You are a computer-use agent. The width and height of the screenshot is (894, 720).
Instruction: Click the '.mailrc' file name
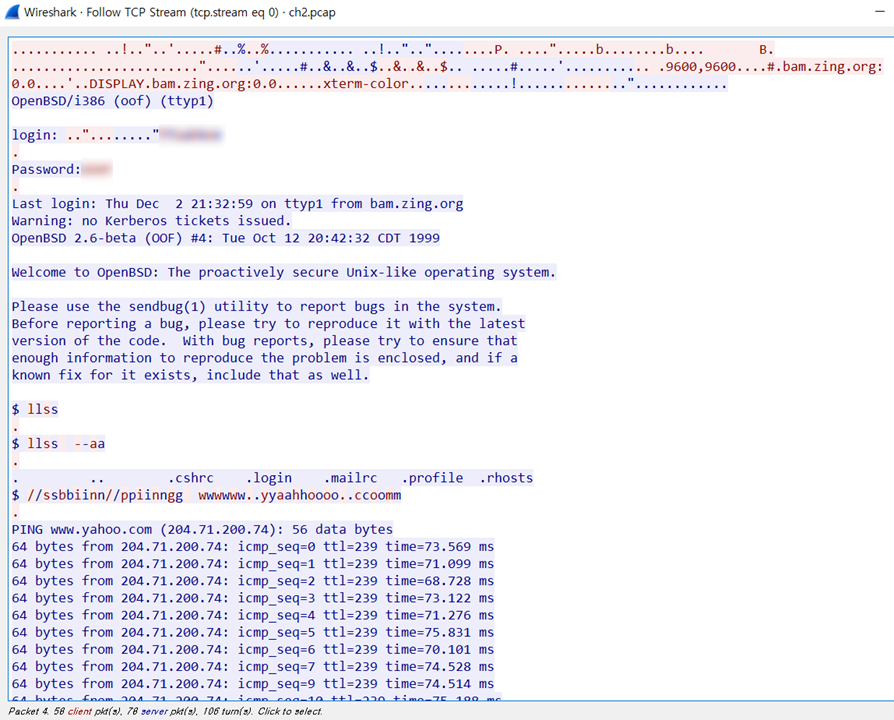tap(350, 478)
